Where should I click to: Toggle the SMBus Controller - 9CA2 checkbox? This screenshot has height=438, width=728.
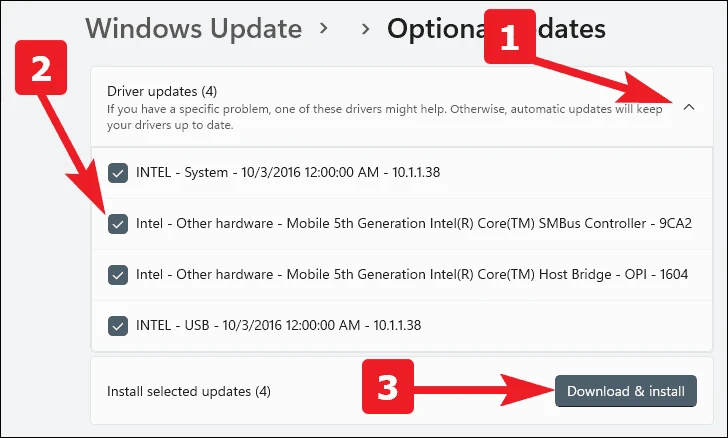tap(118, 224)
